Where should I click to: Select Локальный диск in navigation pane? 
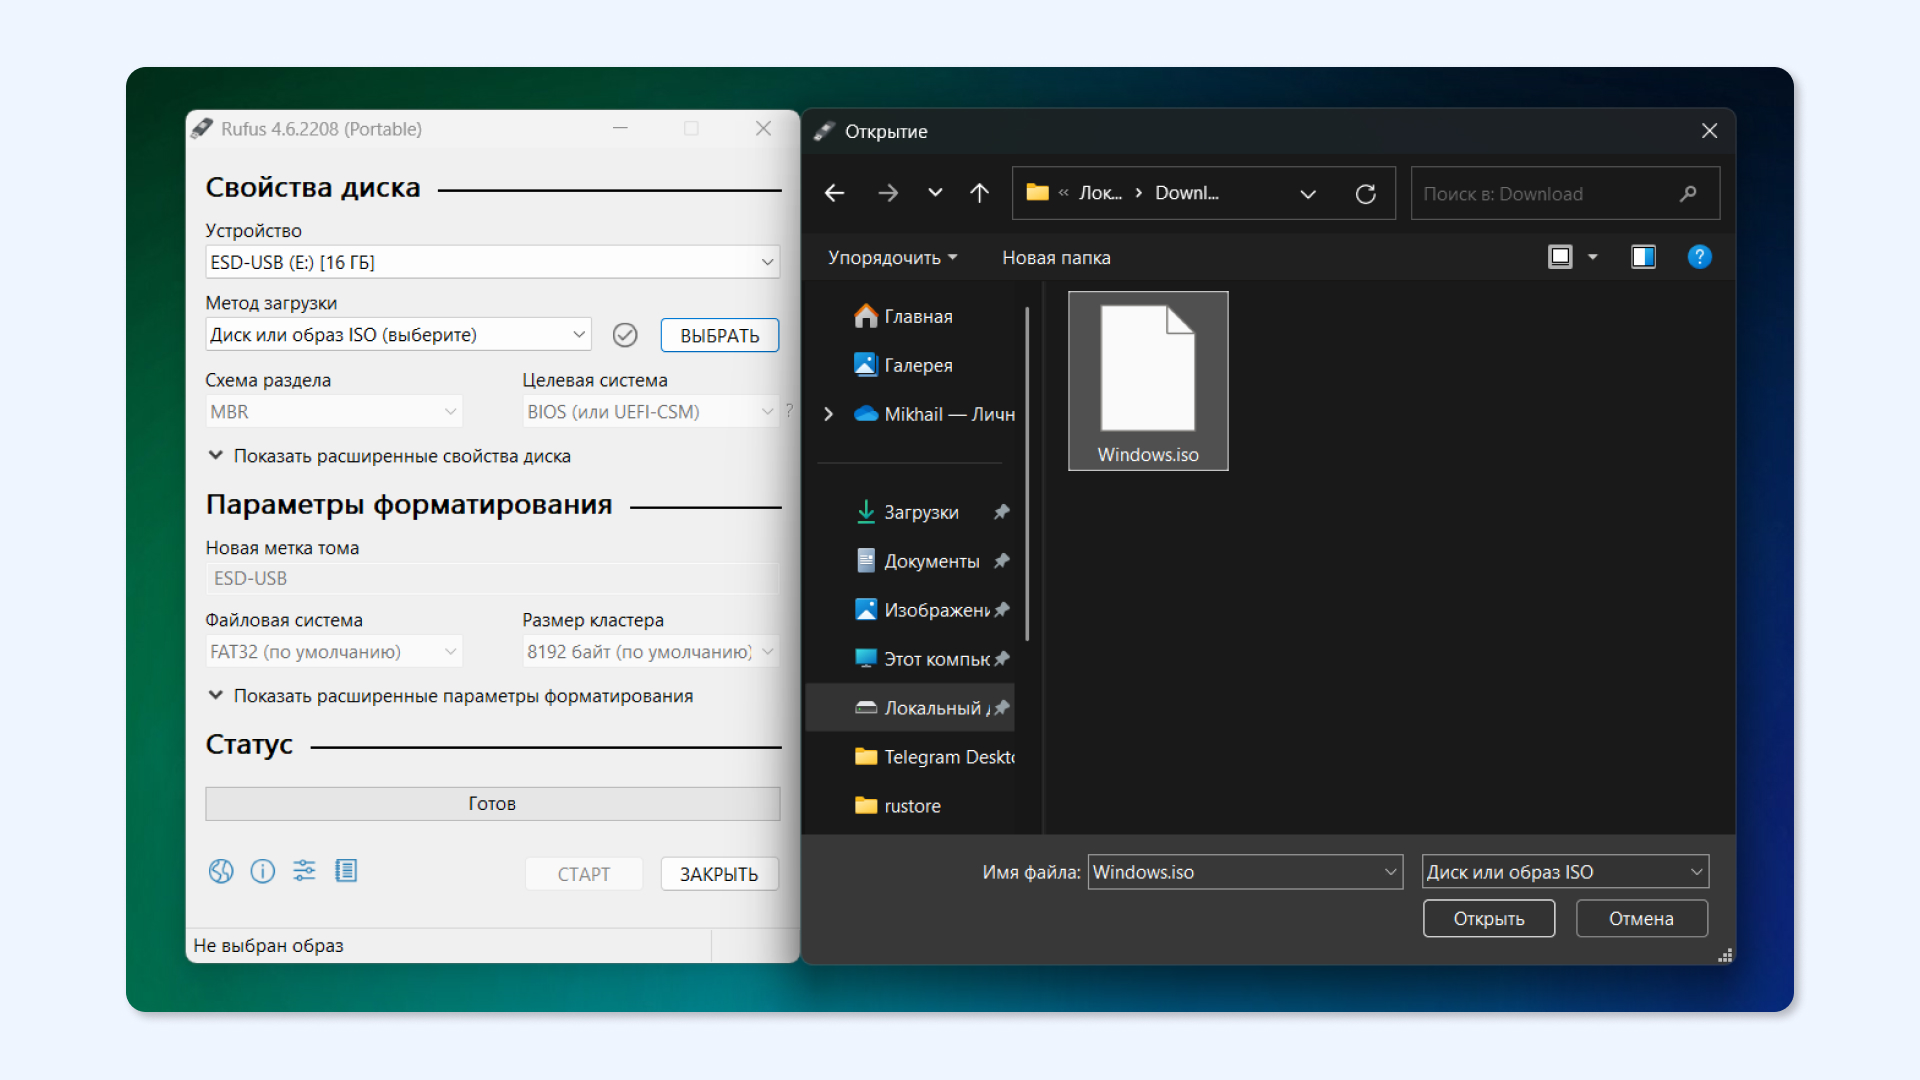point(910,708)
